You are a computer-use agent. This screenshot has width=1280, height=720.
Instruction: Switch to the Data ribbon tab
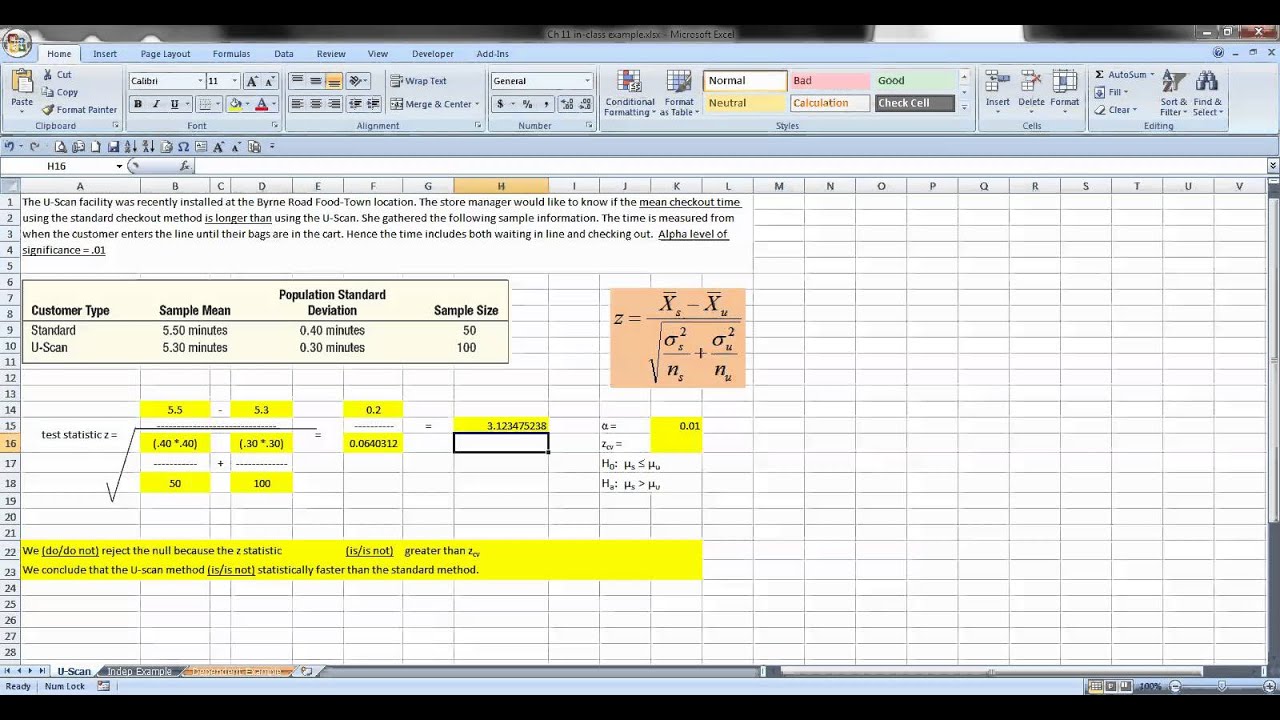[x=284, y=54]
